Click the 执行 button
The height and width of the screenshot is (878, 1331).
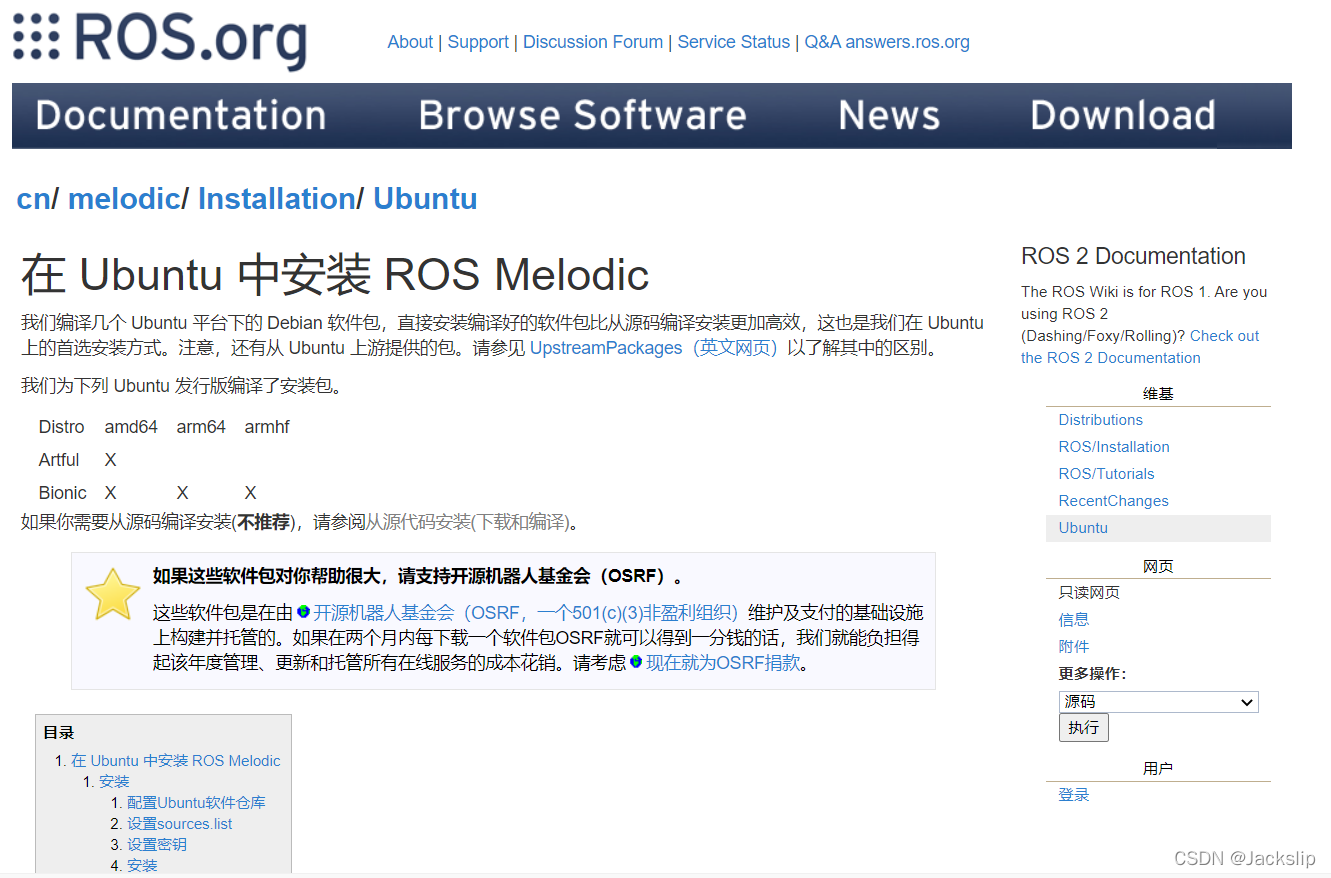coord(1083,727)
